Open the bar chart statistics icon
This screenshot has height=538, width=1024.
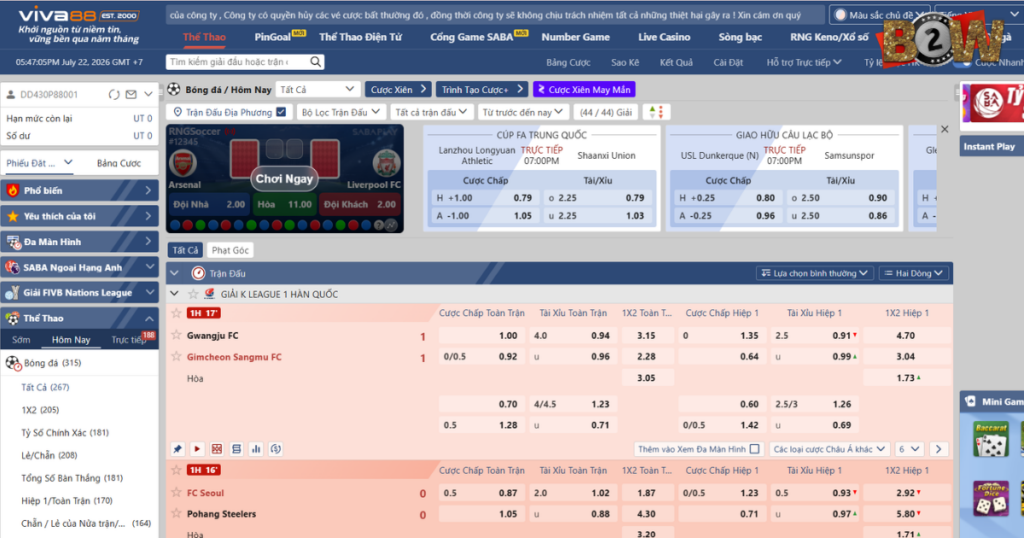(256, 449)
